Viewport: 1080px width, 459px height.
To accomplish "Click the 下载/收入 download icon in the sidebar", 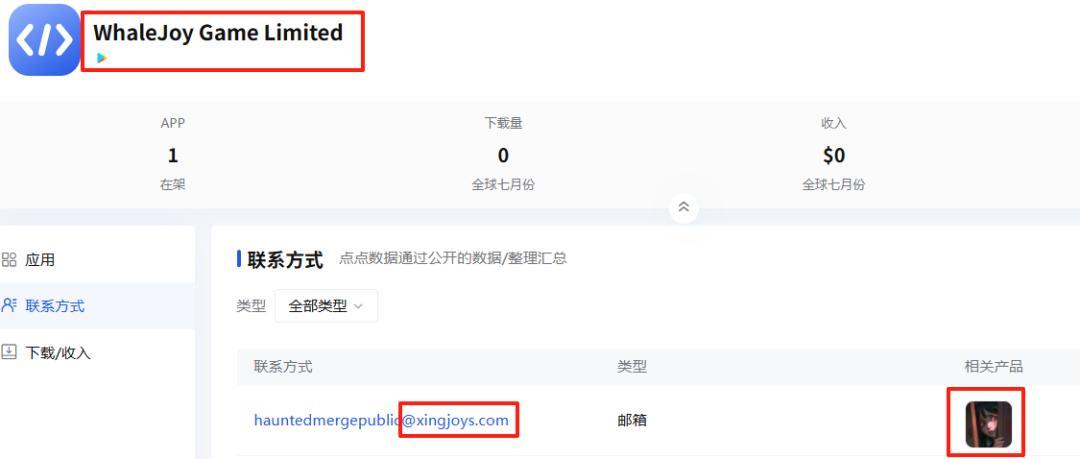I will click(9, 352).
